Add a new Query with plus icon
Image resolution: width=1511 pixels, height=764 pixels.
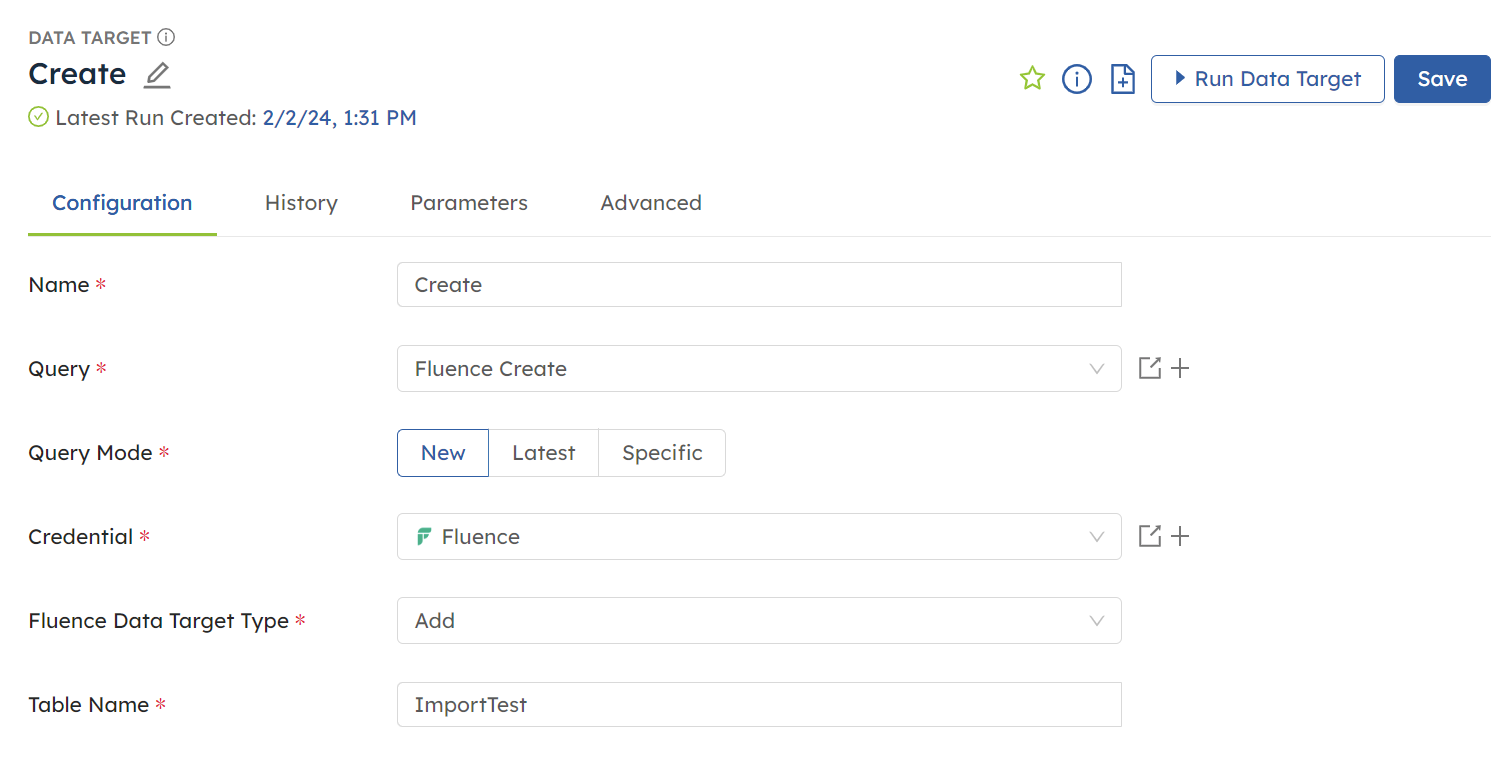point(1180,369)
